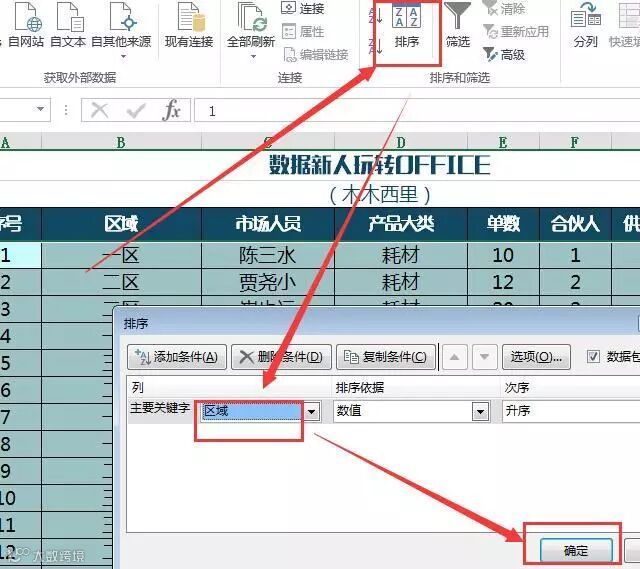Click cell containing 二区
The image size is (640, 569).
point(121,282)
